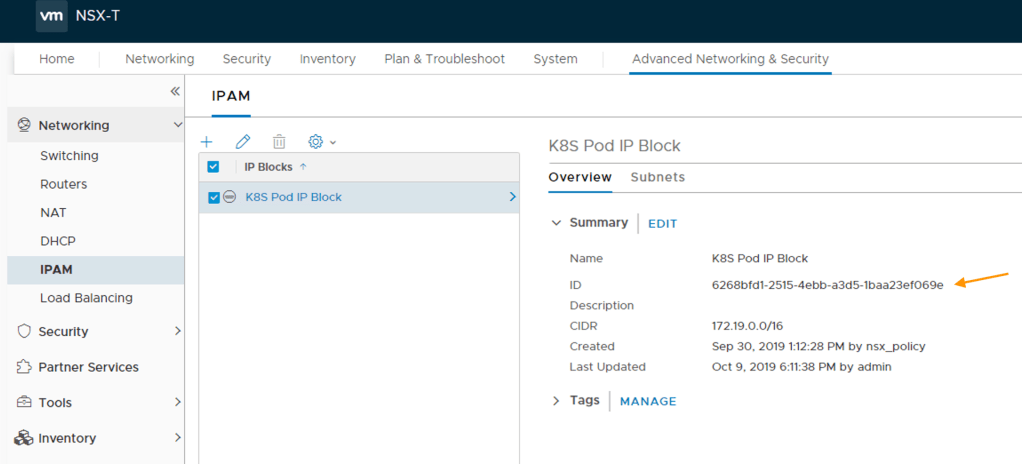Open the gear actions menu
1022x464 pixels.
pos(321,143)
